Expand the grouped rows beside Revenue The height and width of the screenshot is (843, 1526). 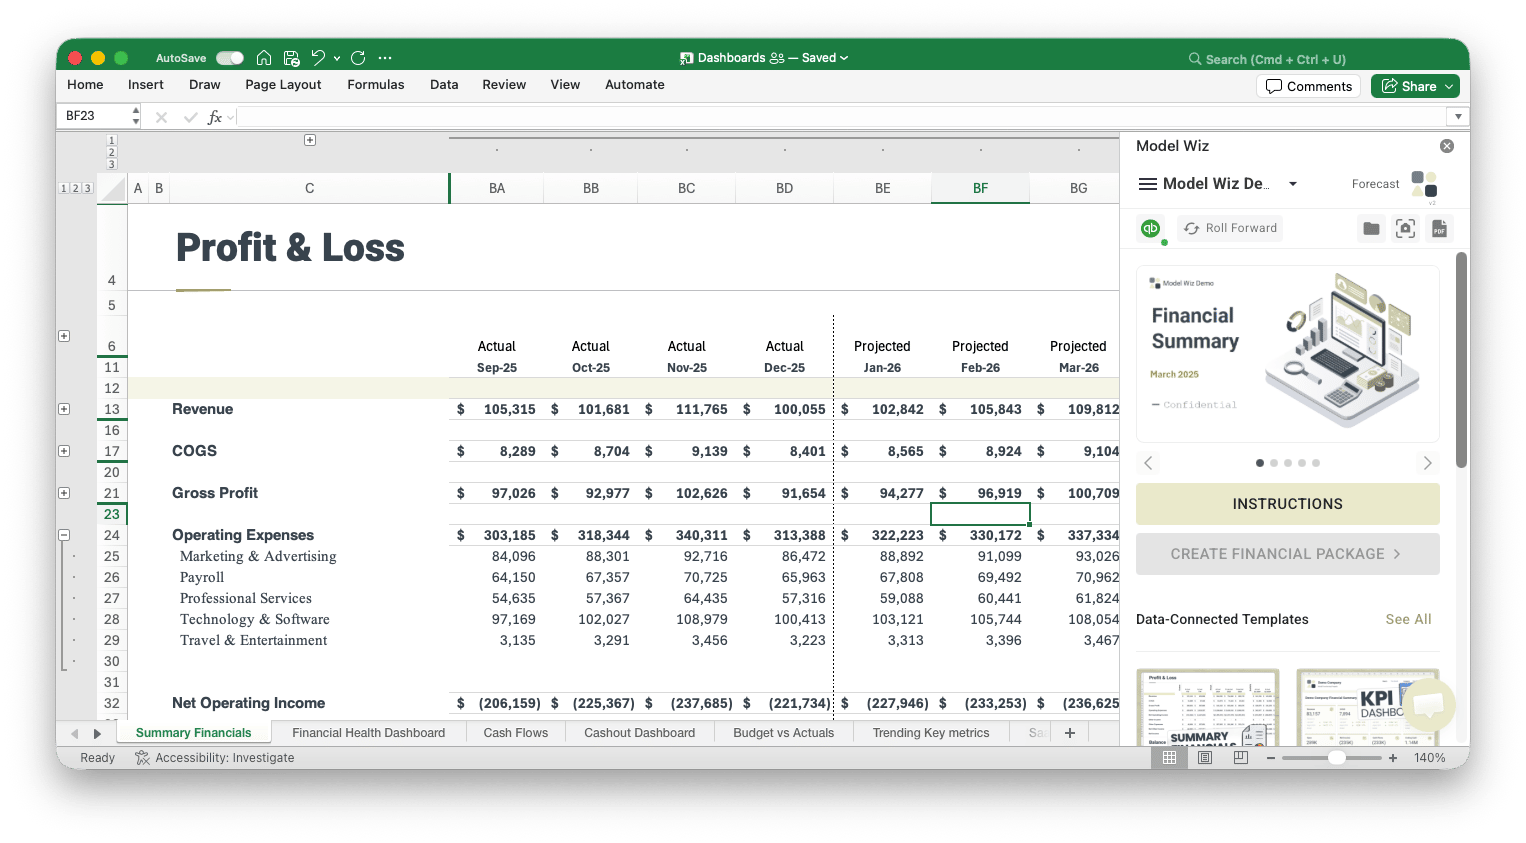(64, 409)
